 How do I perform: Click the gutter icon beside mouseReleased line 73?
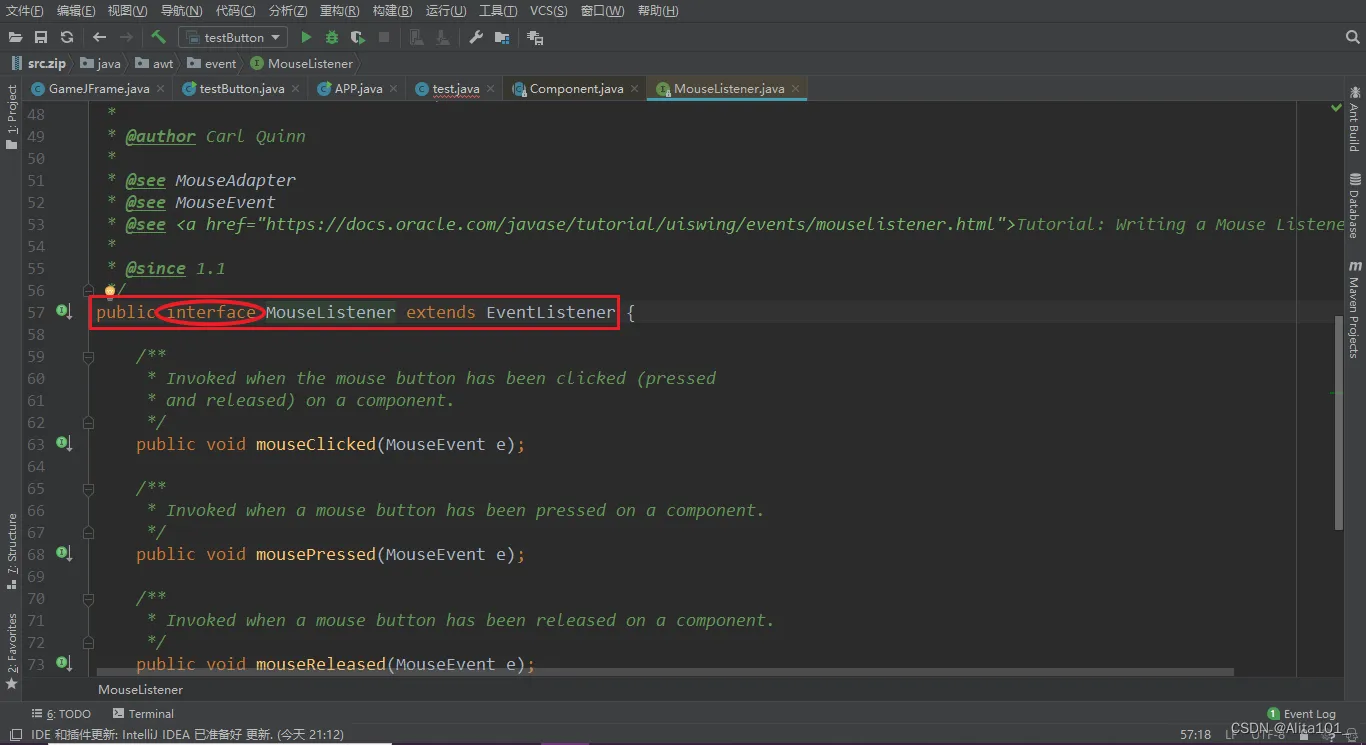[64, 663]
